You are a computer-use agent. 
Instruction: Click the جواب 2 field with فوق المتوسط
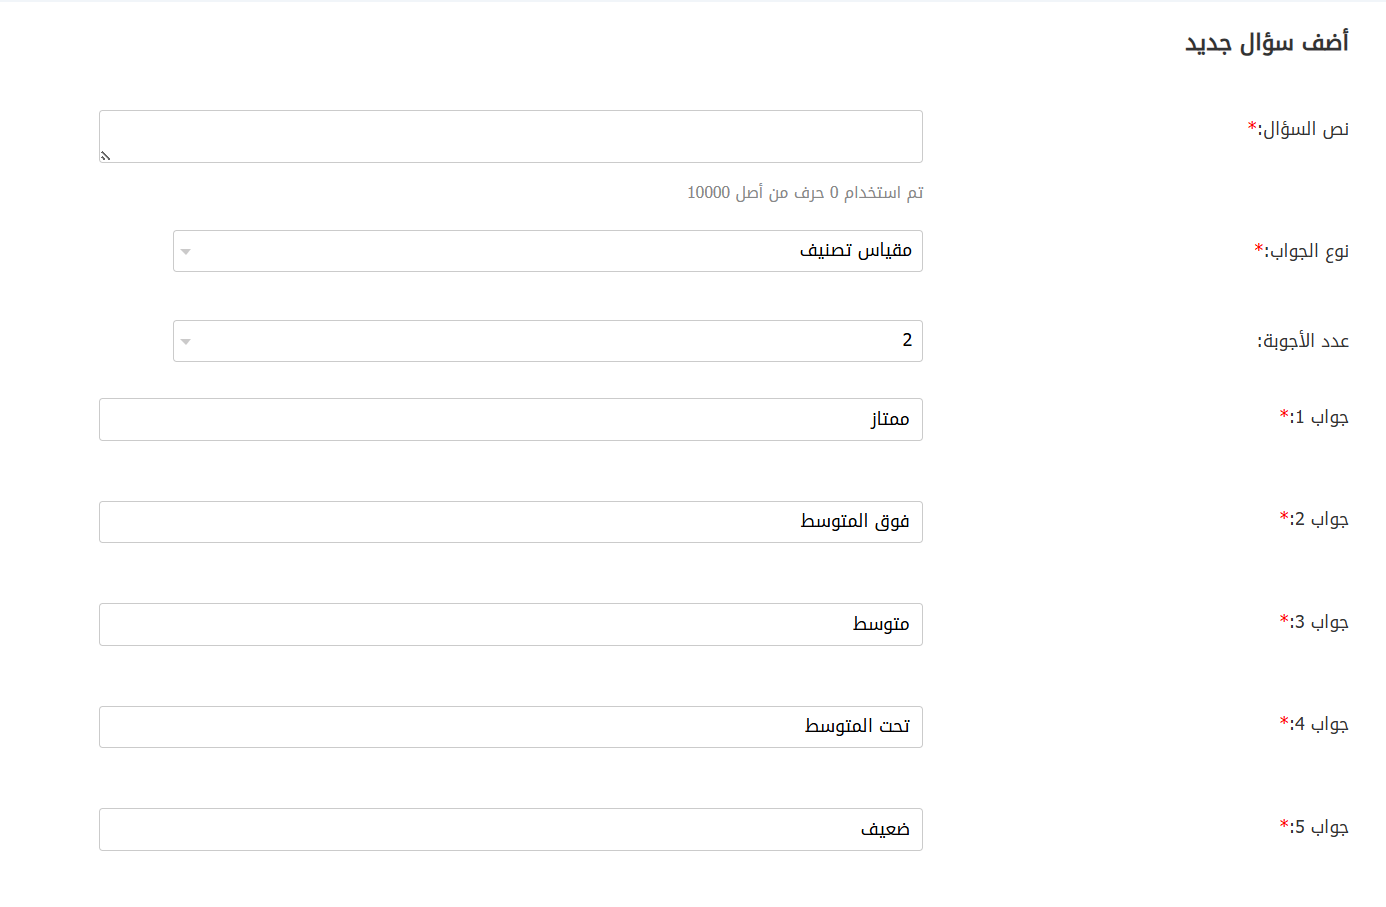click(510, 522)
